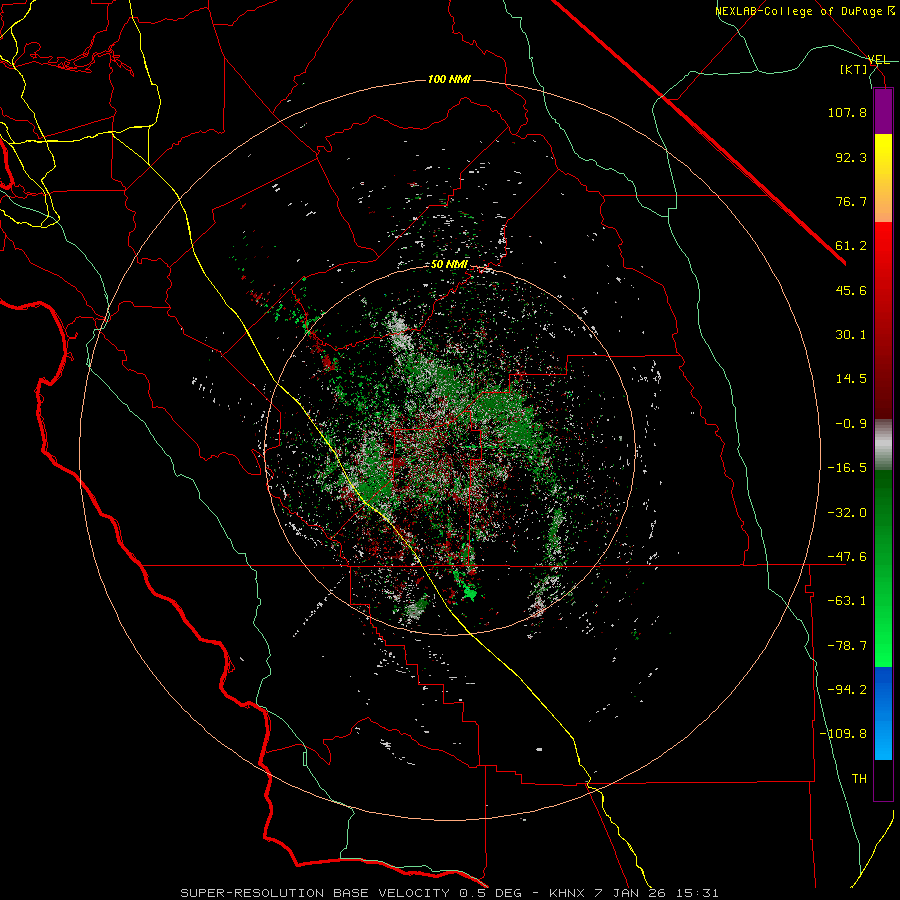Select the -78.7 scale value

[847, 646]
